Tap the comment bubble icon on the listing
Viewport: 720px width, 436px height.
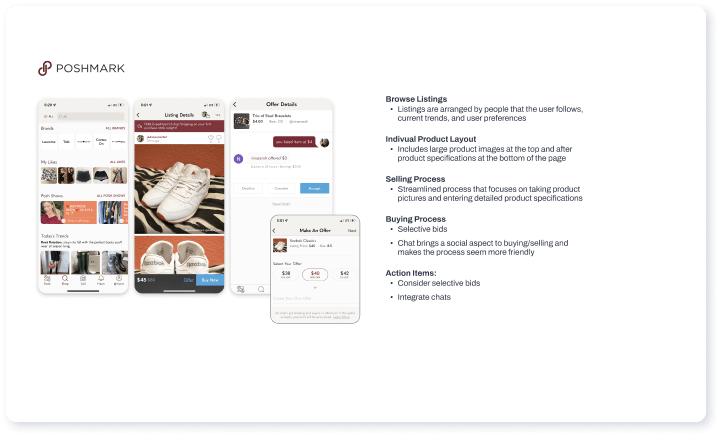click(x=219, y=138)
